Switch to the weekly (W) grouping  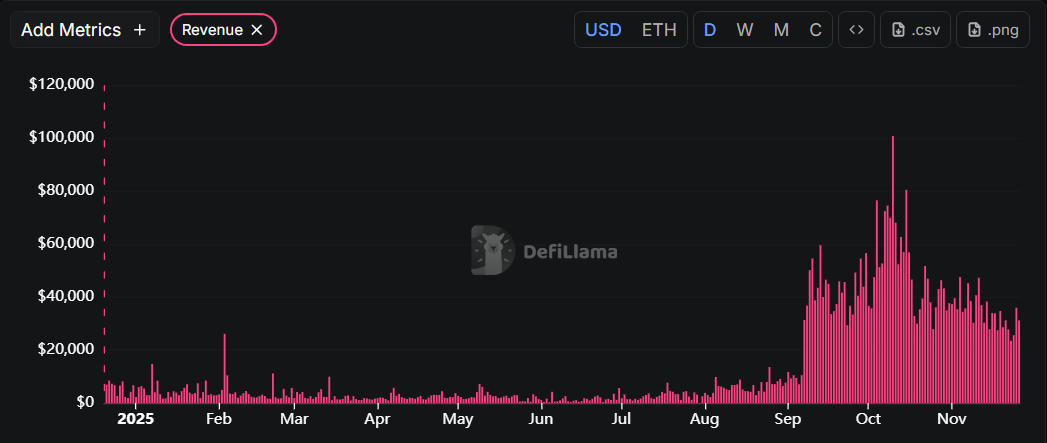[x=745, y=30]
